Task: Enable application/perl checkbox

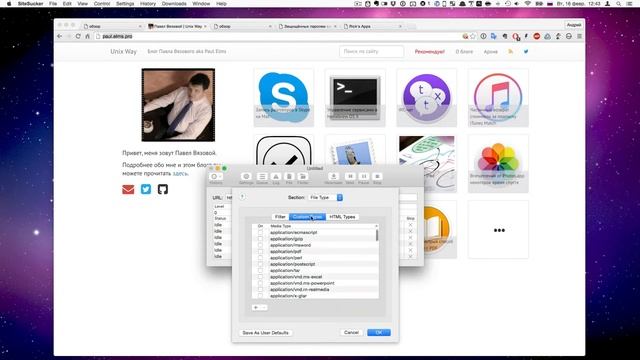Action: tap(260, 258)
